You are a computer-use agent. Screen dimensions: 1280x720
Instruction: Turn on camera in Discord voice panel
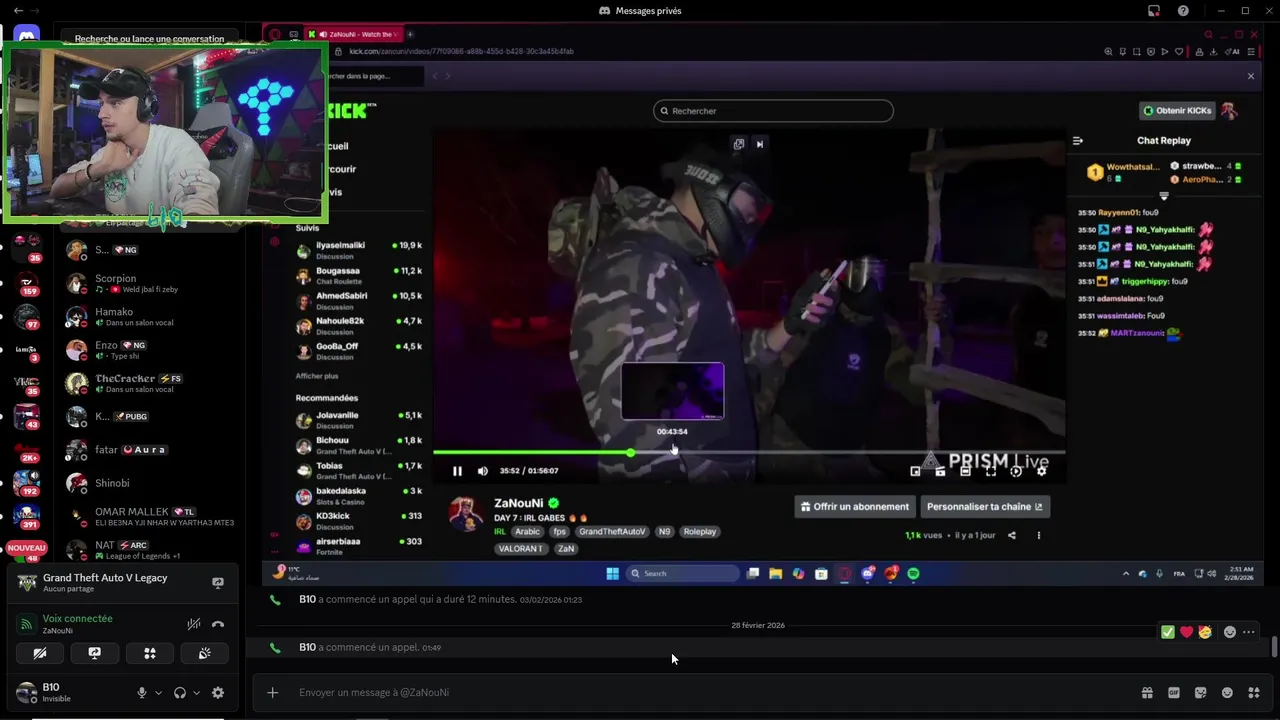coord(40,653)
